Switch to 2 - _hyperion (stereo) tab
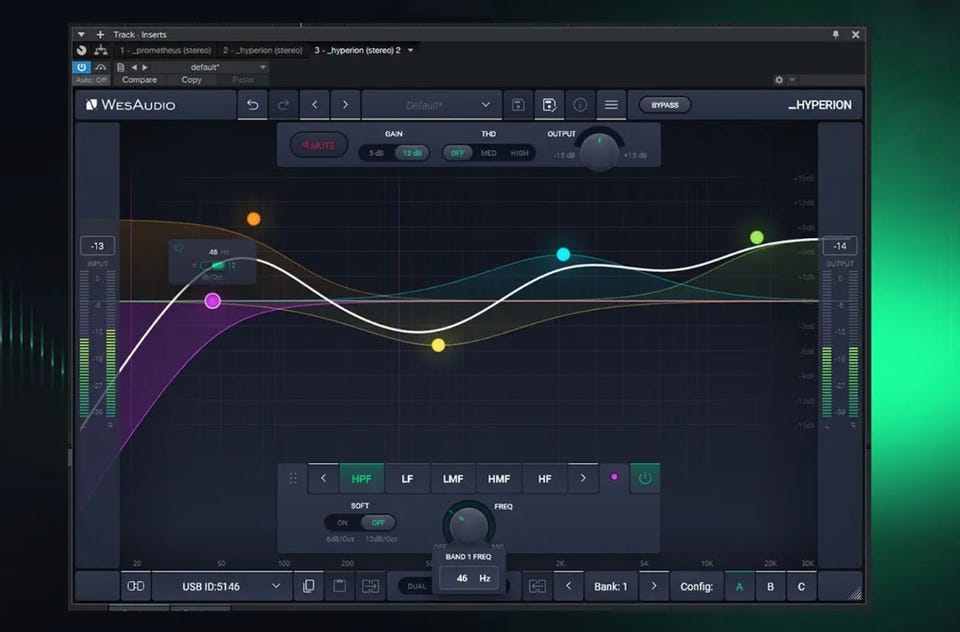The height and width of the screenshot is (632, 960). (x=263, y=50)
